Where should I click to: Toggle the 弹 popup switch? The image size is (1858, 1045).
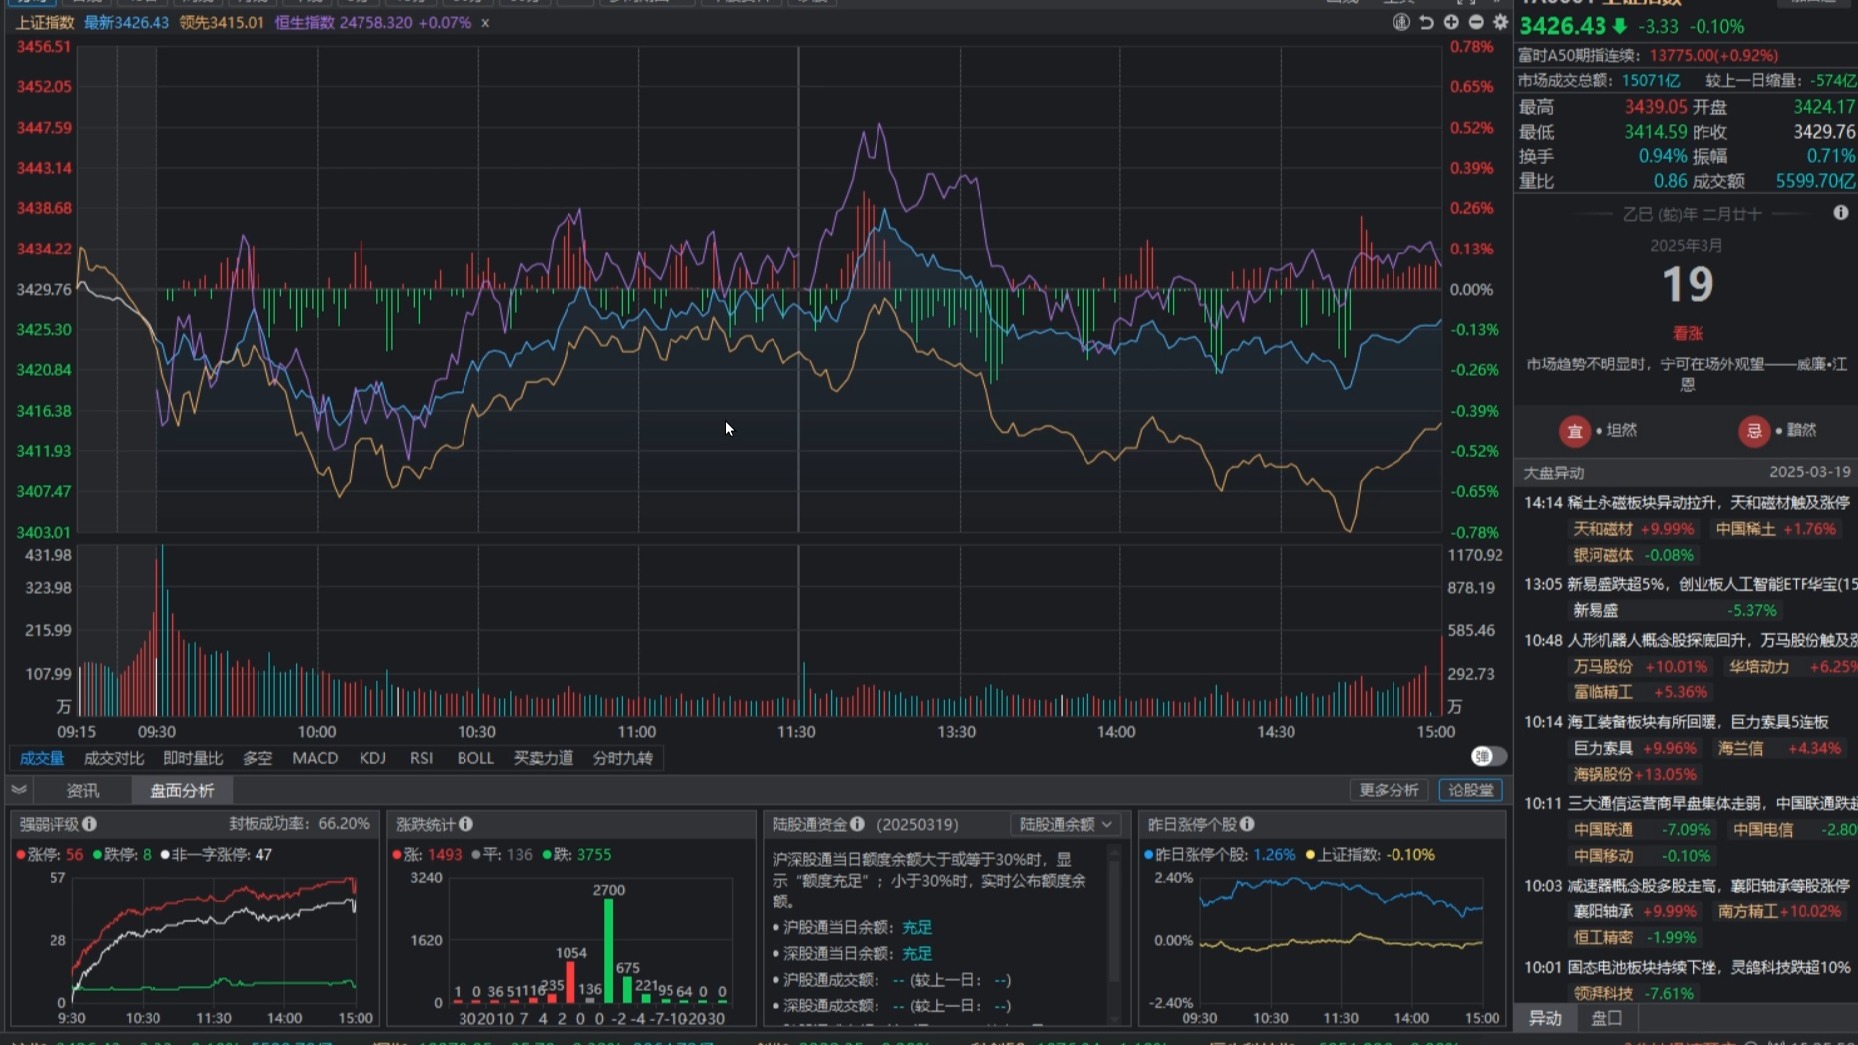point(1486,756)
